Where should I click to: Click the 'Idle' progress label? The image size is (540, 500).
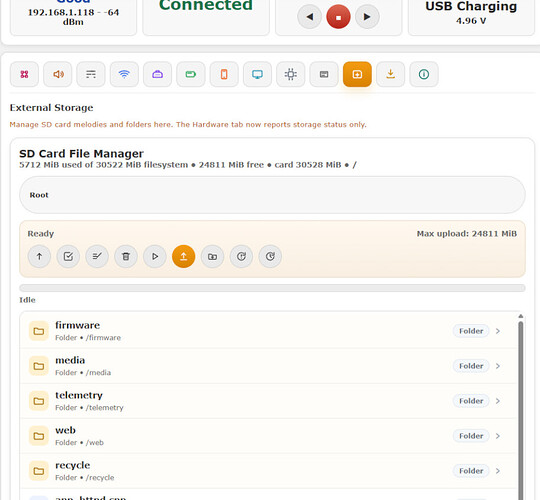(27, 300)
